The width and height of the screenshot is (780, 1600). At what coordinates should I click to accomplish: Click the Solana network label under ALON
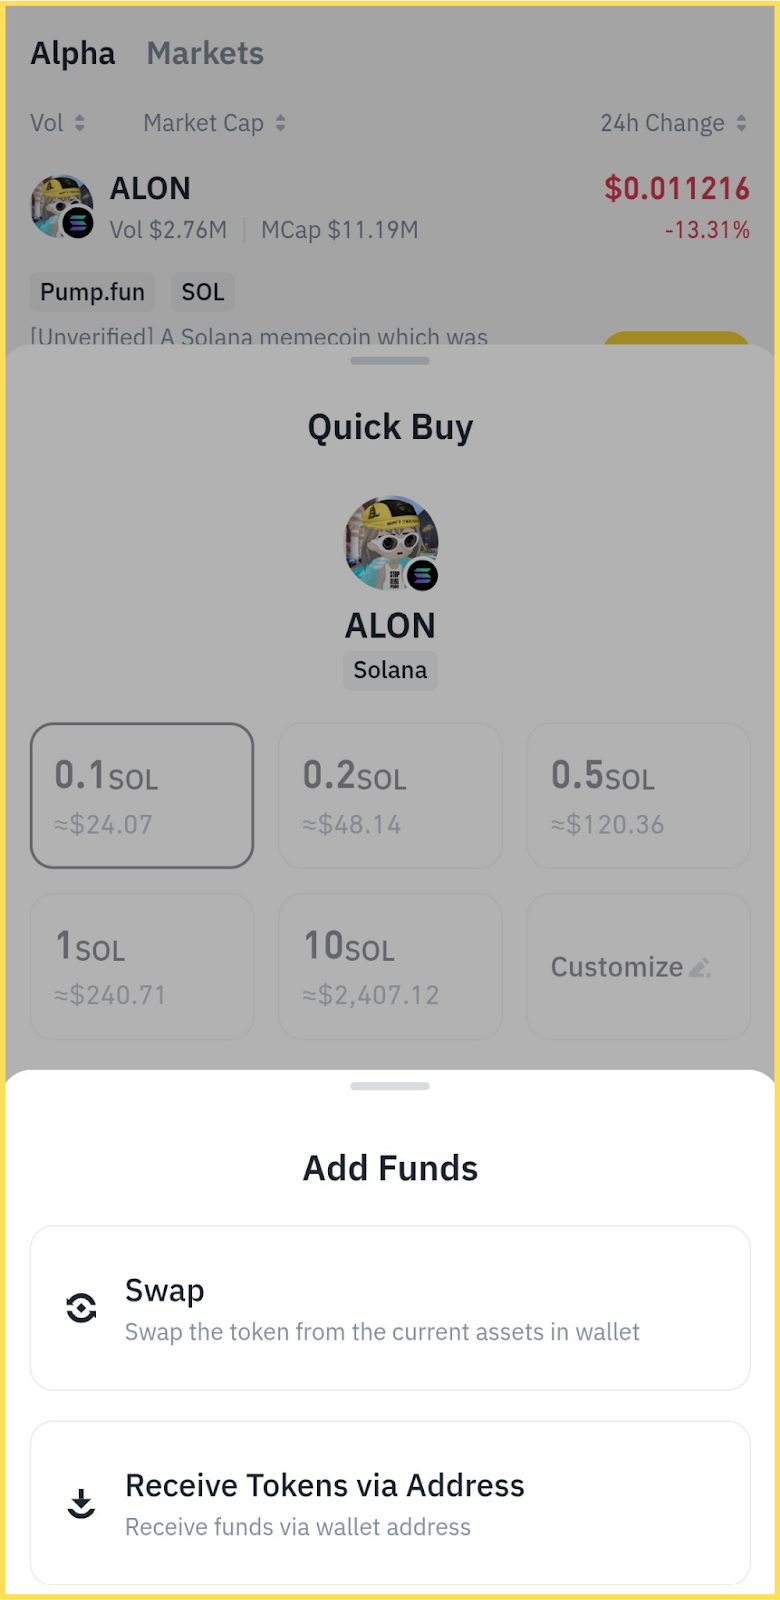point(390,670)
